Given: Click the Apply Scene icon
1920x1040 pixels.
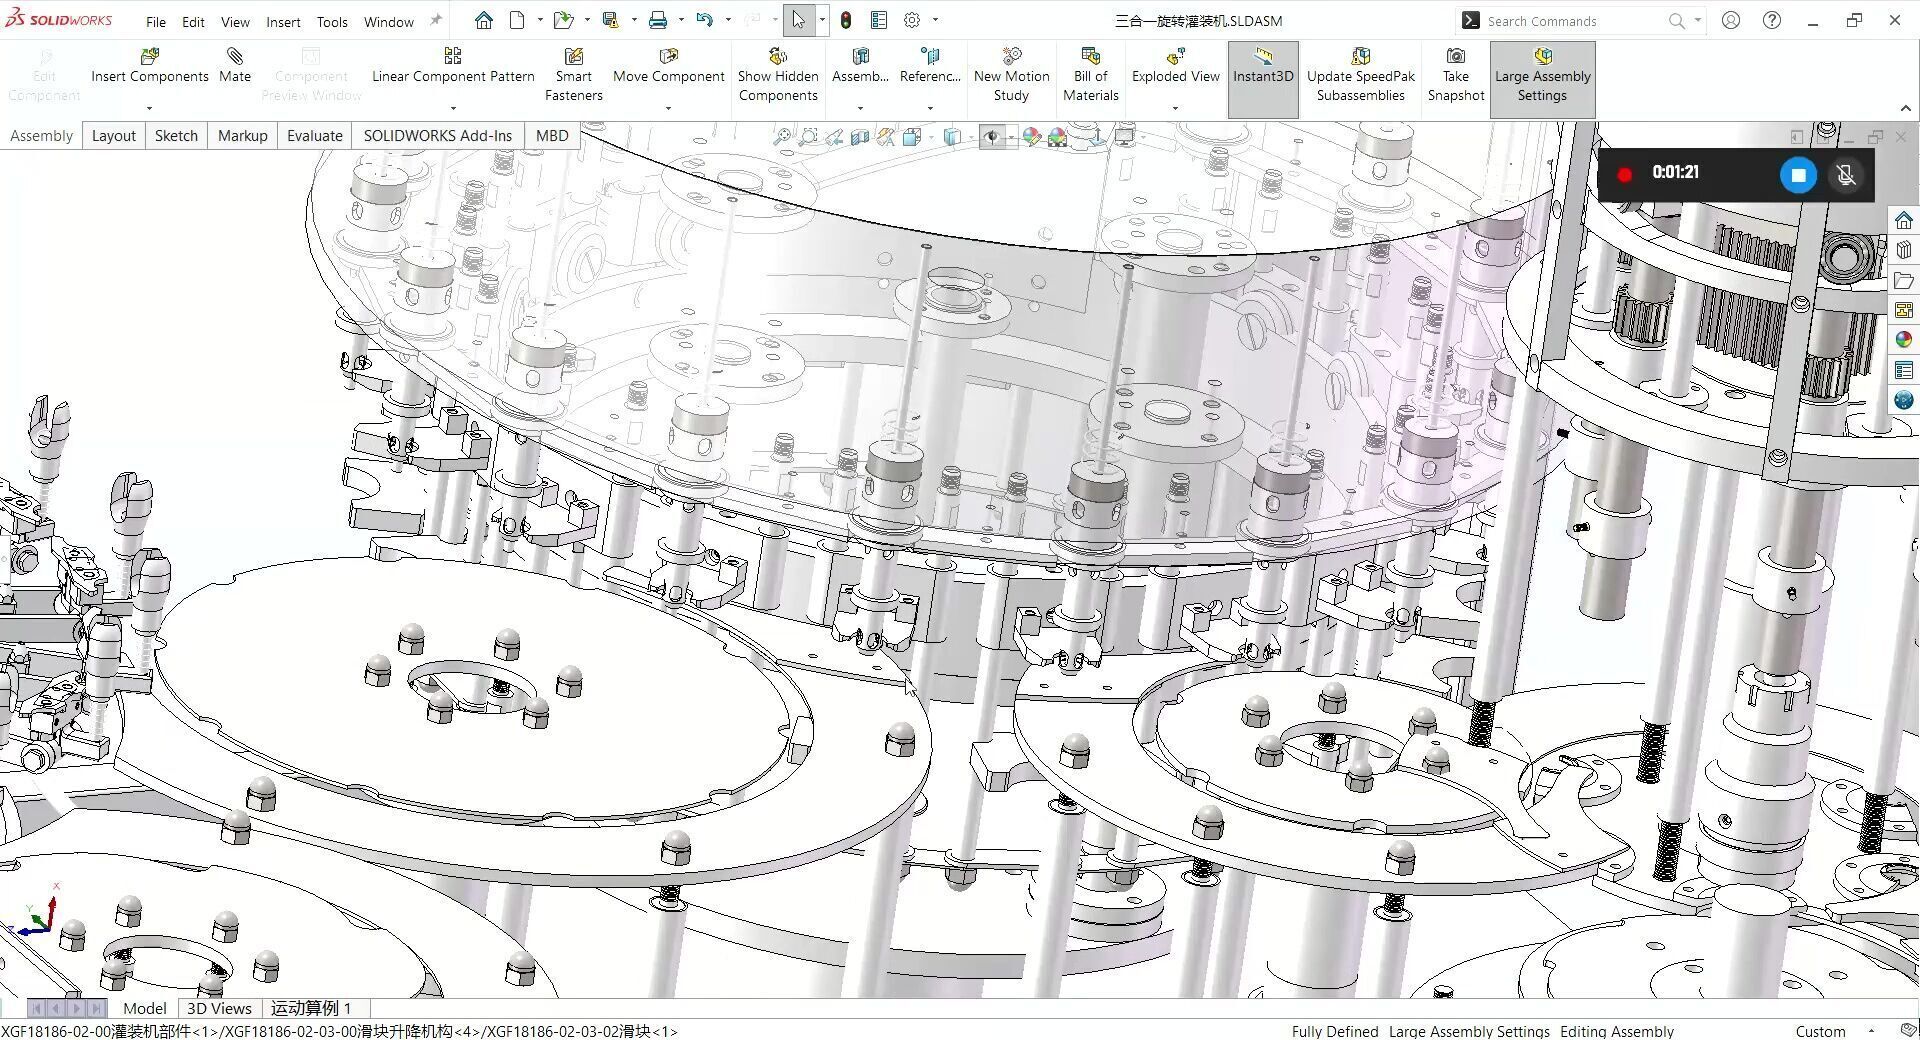Looking at the screenshot, I should point(1057,137).
